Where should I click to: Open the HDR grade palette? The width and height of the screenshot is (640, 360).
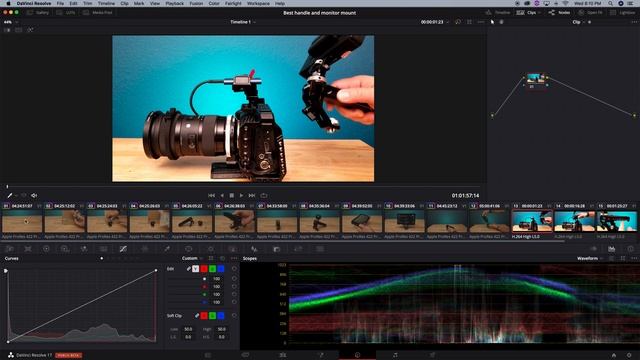tap(65, 249)
